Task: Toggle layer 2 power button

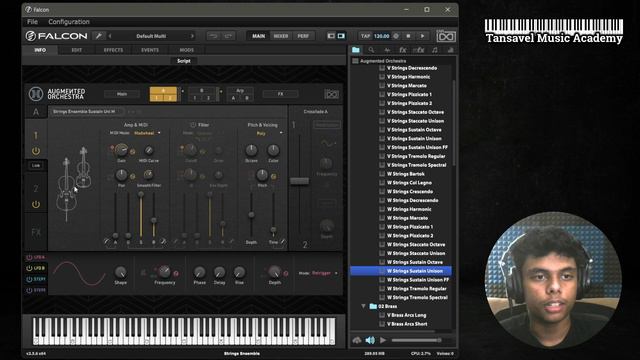Action: click(x=36, y=204)
